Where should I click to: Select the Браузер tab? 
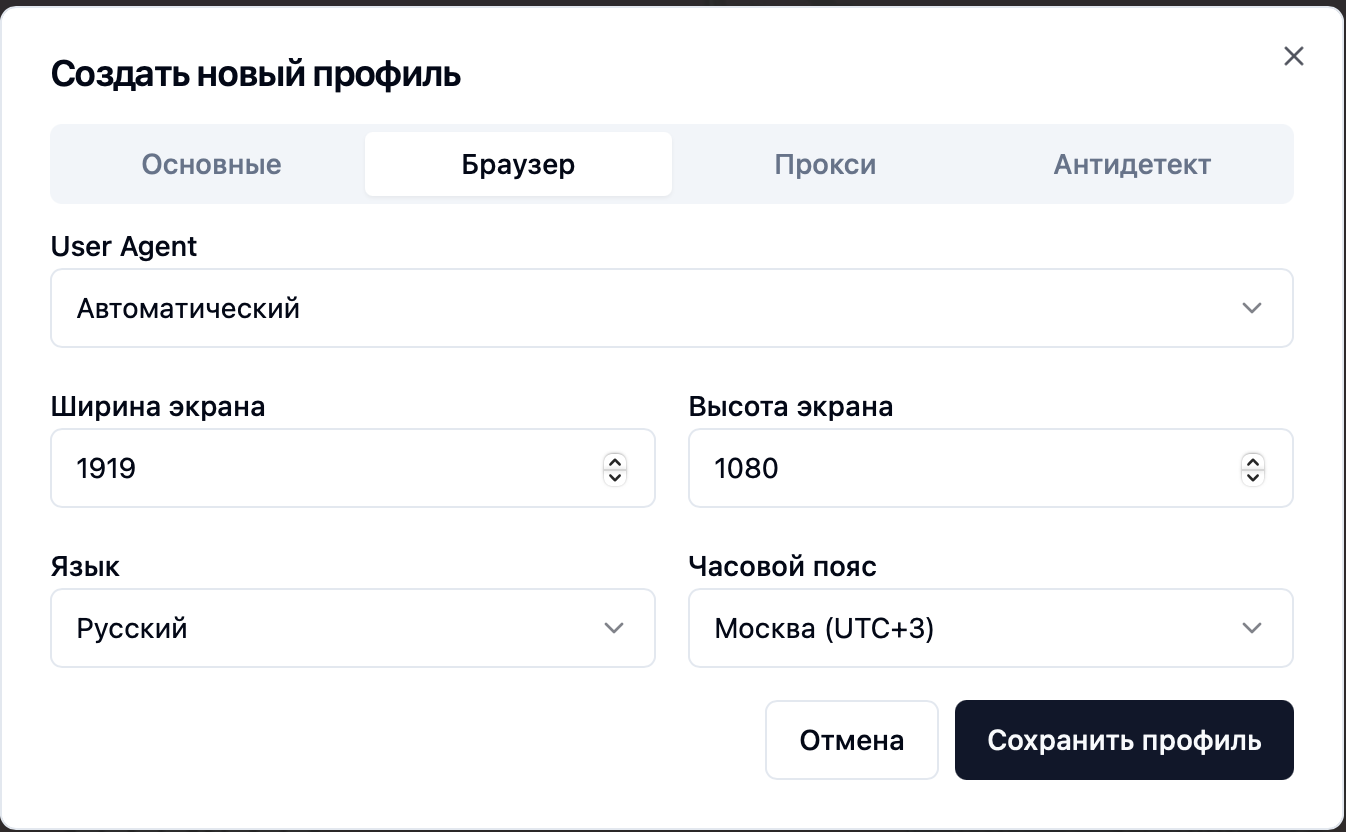point(518,163)
